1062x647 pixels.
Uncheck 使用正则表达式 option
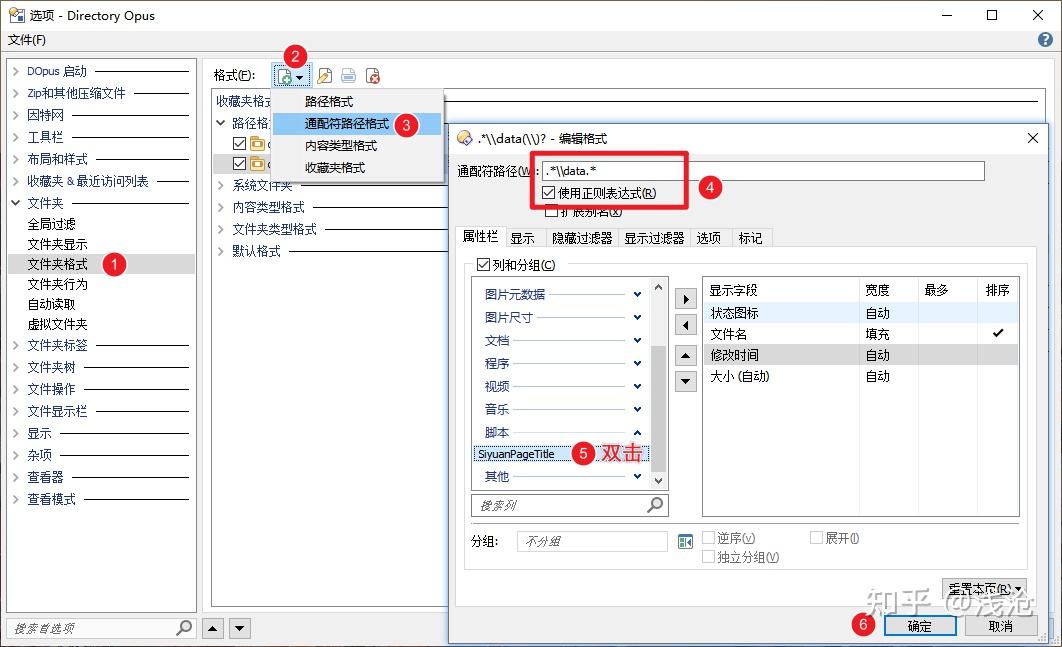[548, 190]
